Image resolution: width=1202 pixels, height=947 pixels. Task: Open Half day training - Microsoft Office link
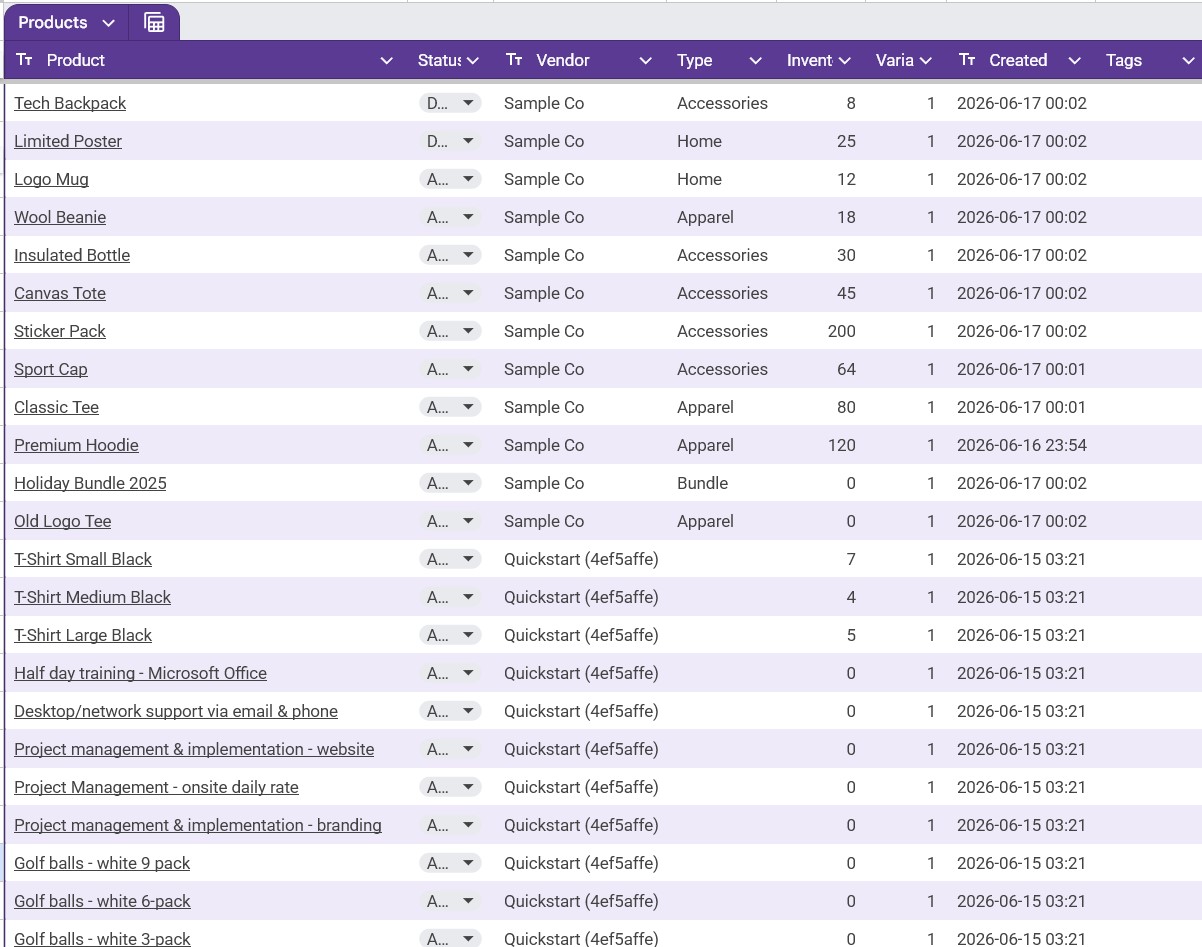pos(140,673)
